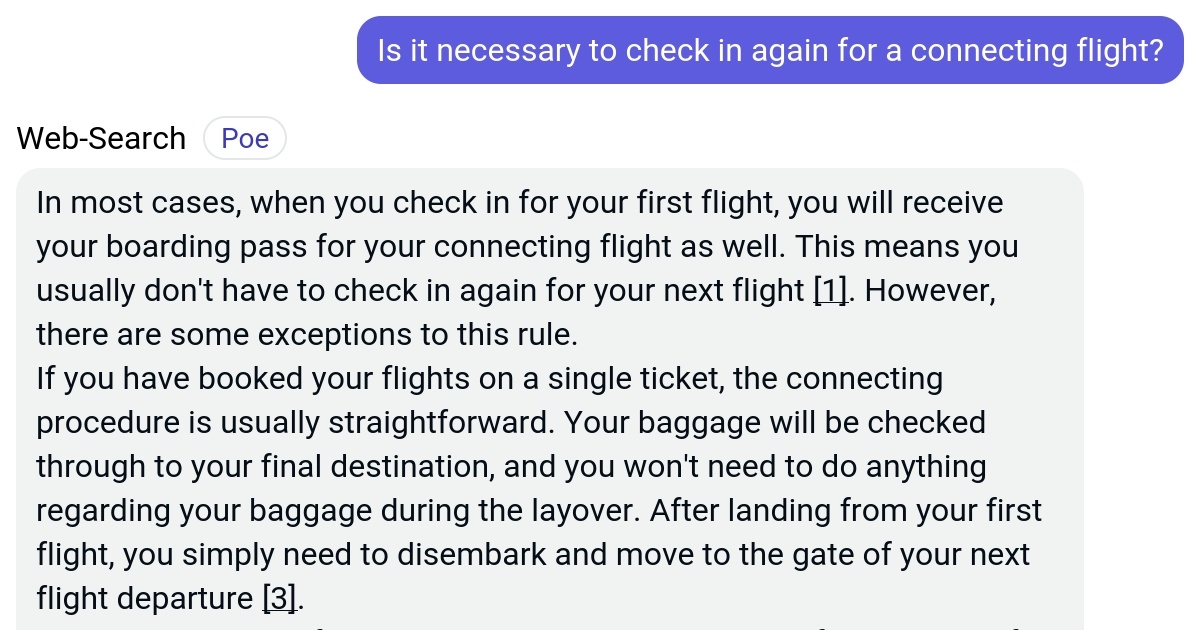1200x630 pixels.
Task: Open the Web-Search bot profile
Action: coord(100,138)
